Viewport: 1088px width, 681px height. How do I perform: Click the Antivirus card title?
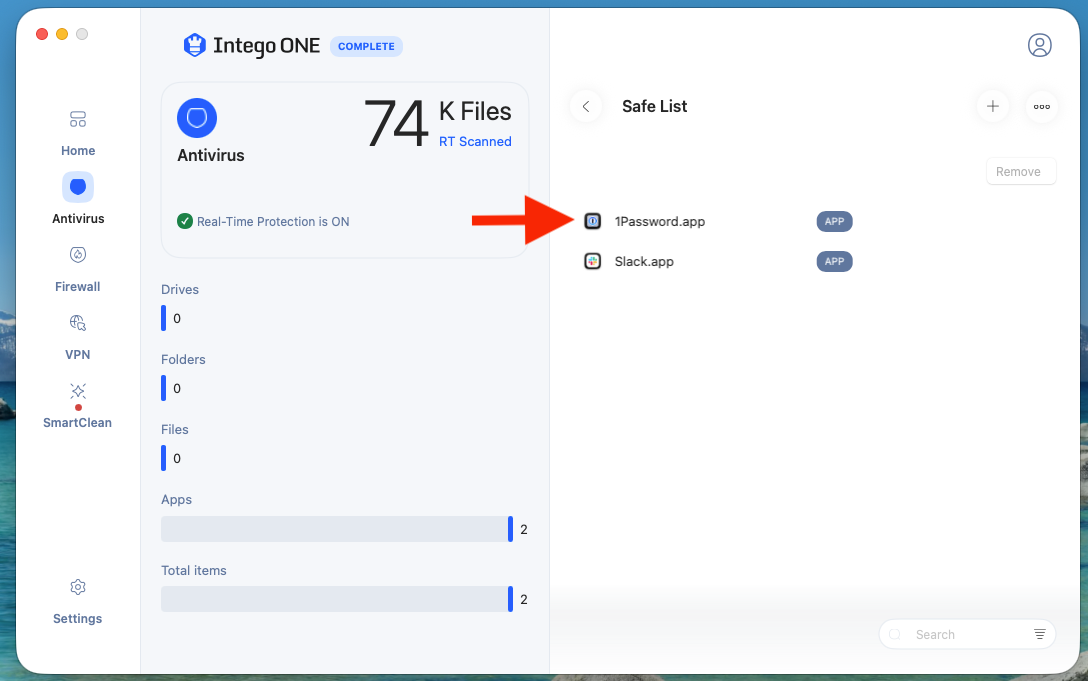(211, 155)
